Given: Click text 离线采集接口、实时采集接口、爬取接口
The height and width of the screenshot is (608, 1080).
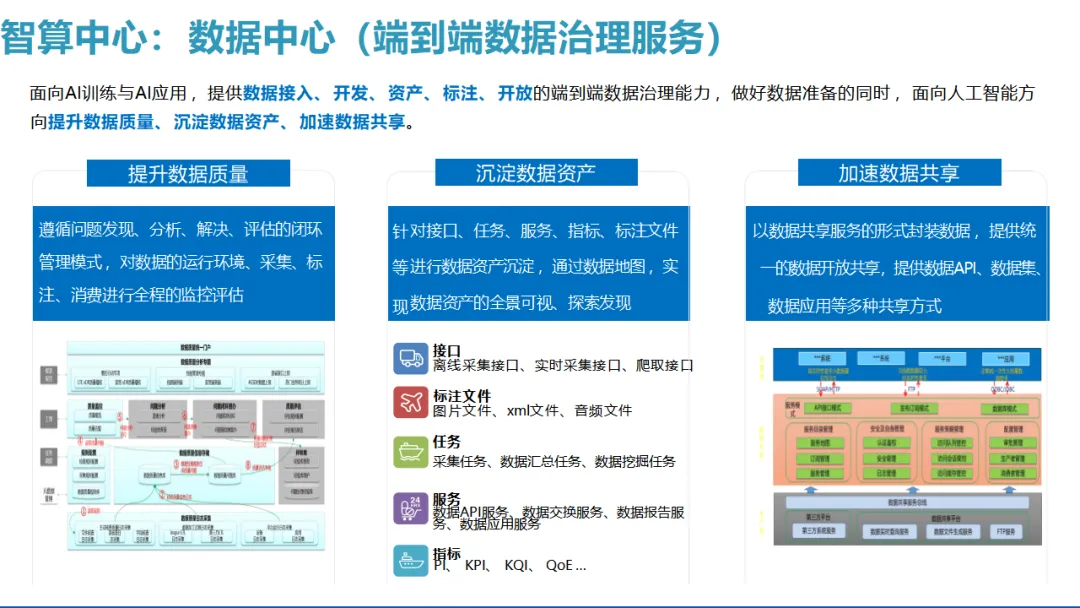Looking at the screenshot, I should [x=563, y=366].
